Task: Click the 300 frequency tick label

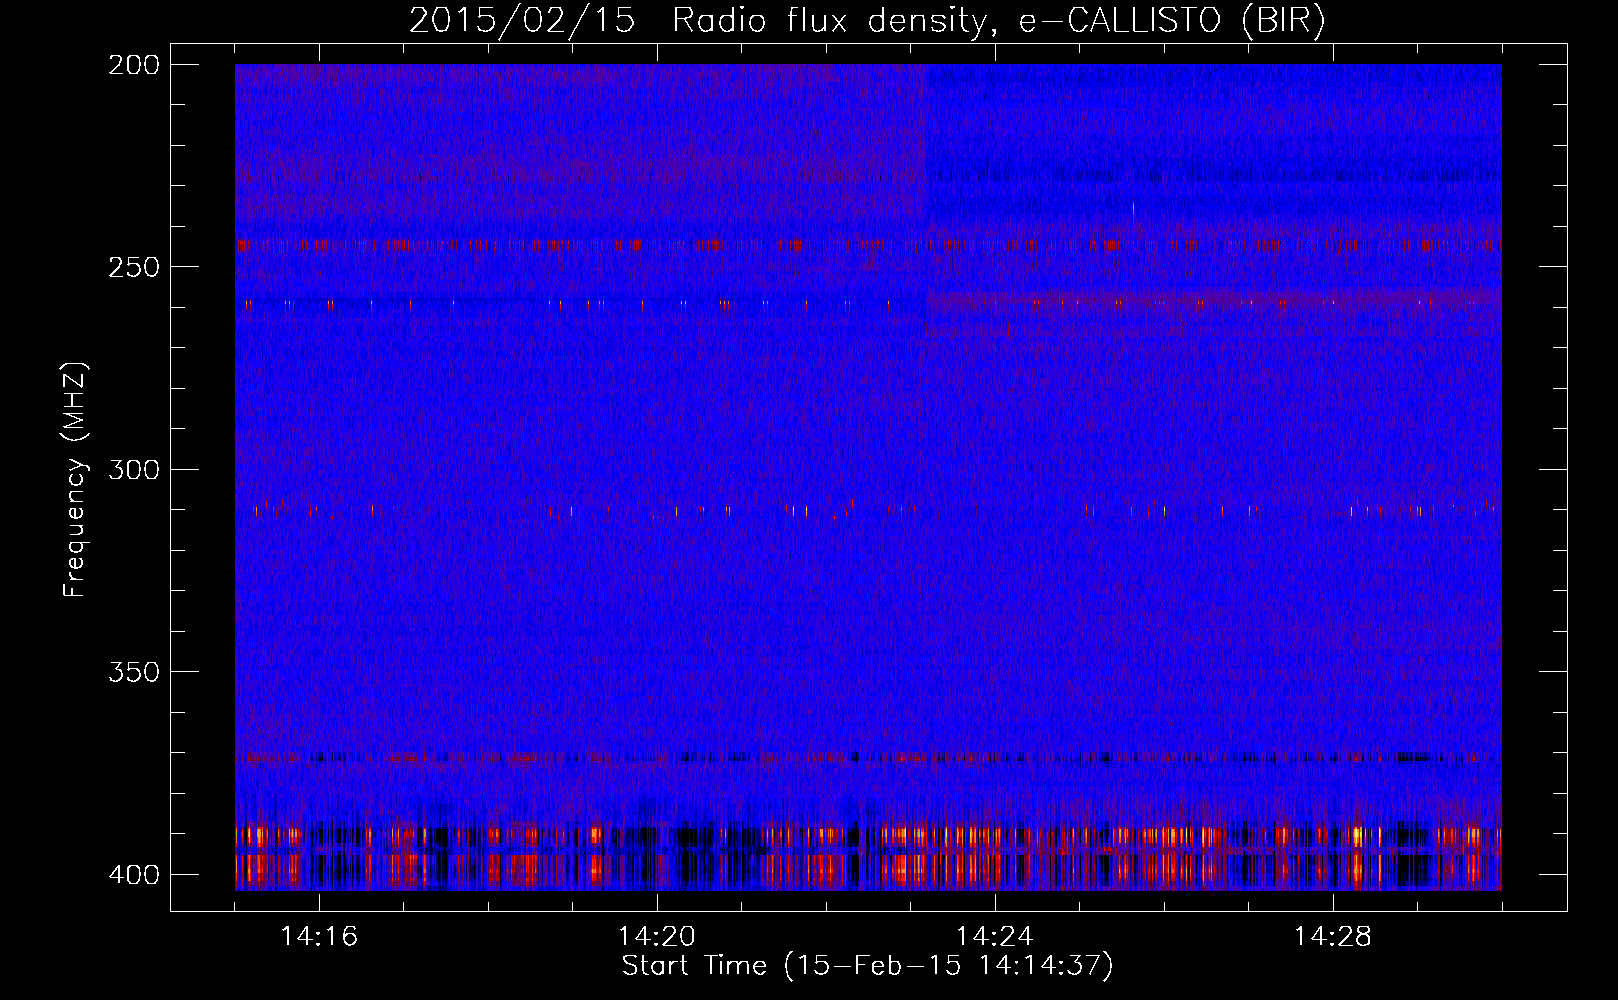Action: [x=133, y=470]
